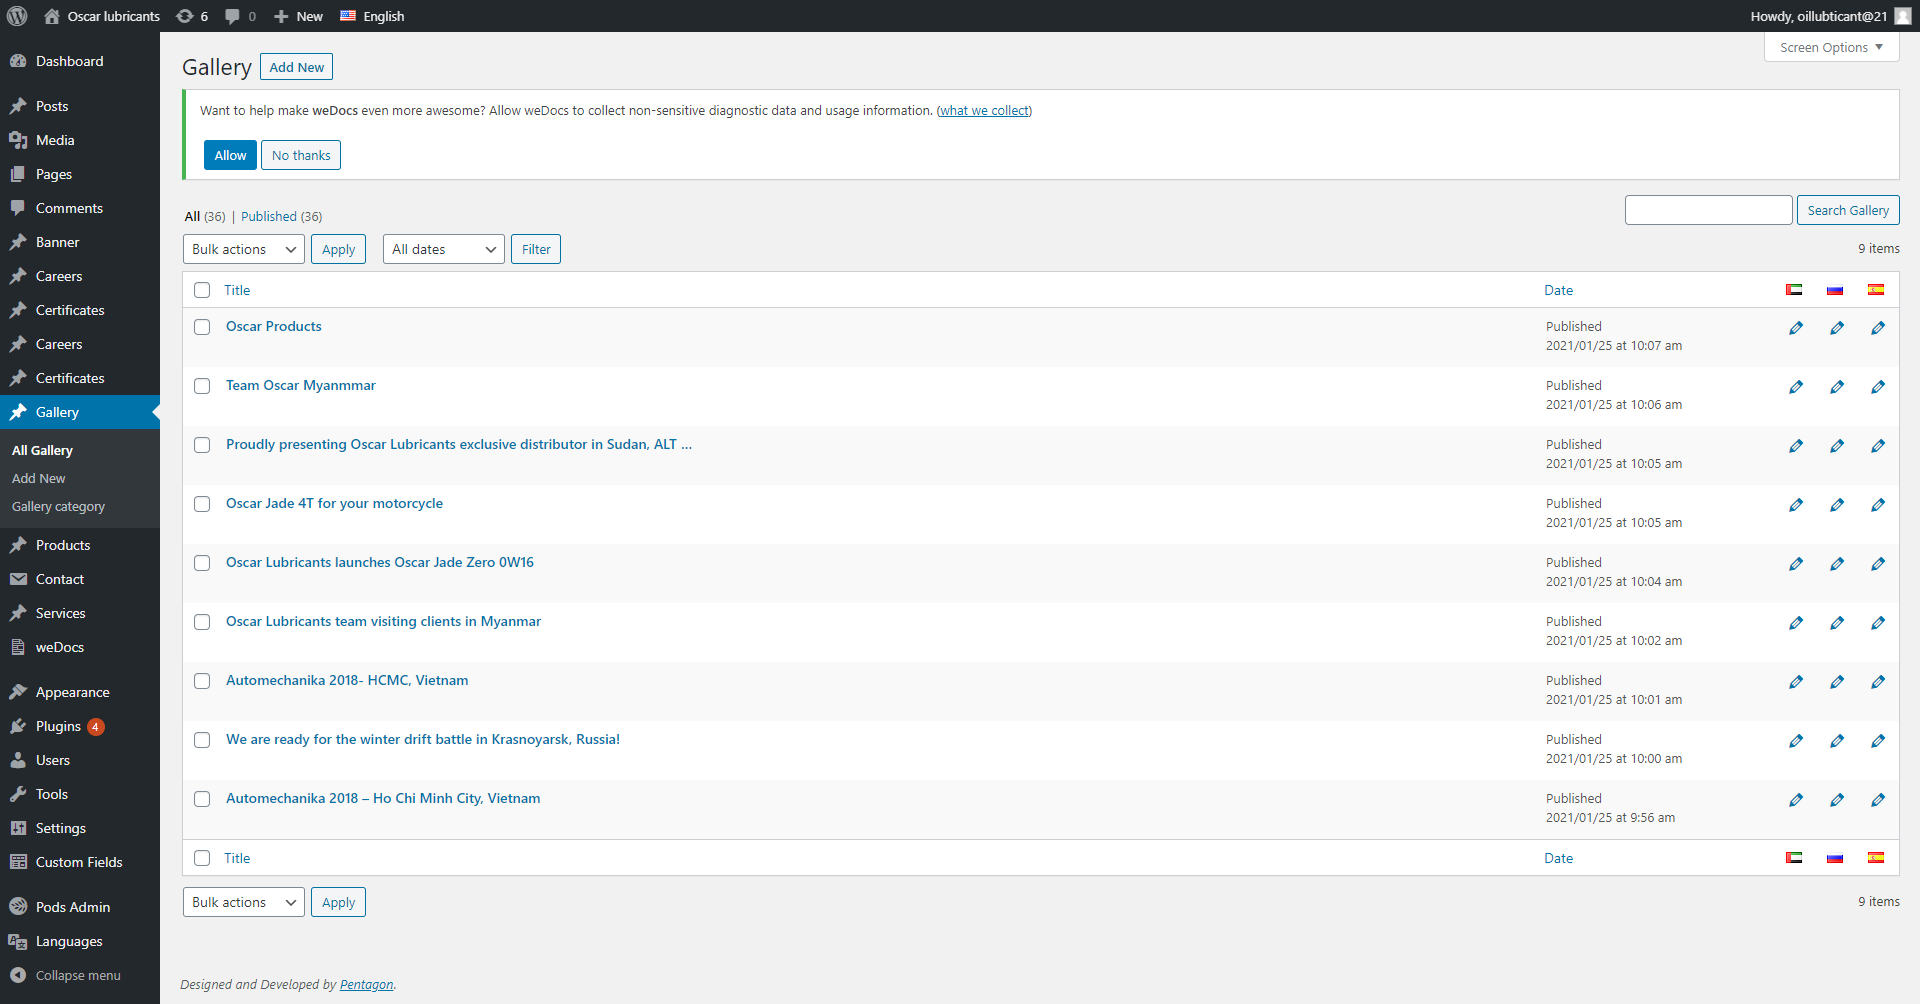Click the Pods Admin icon
The image size is (1920, 1004).
tap(18, 907)
